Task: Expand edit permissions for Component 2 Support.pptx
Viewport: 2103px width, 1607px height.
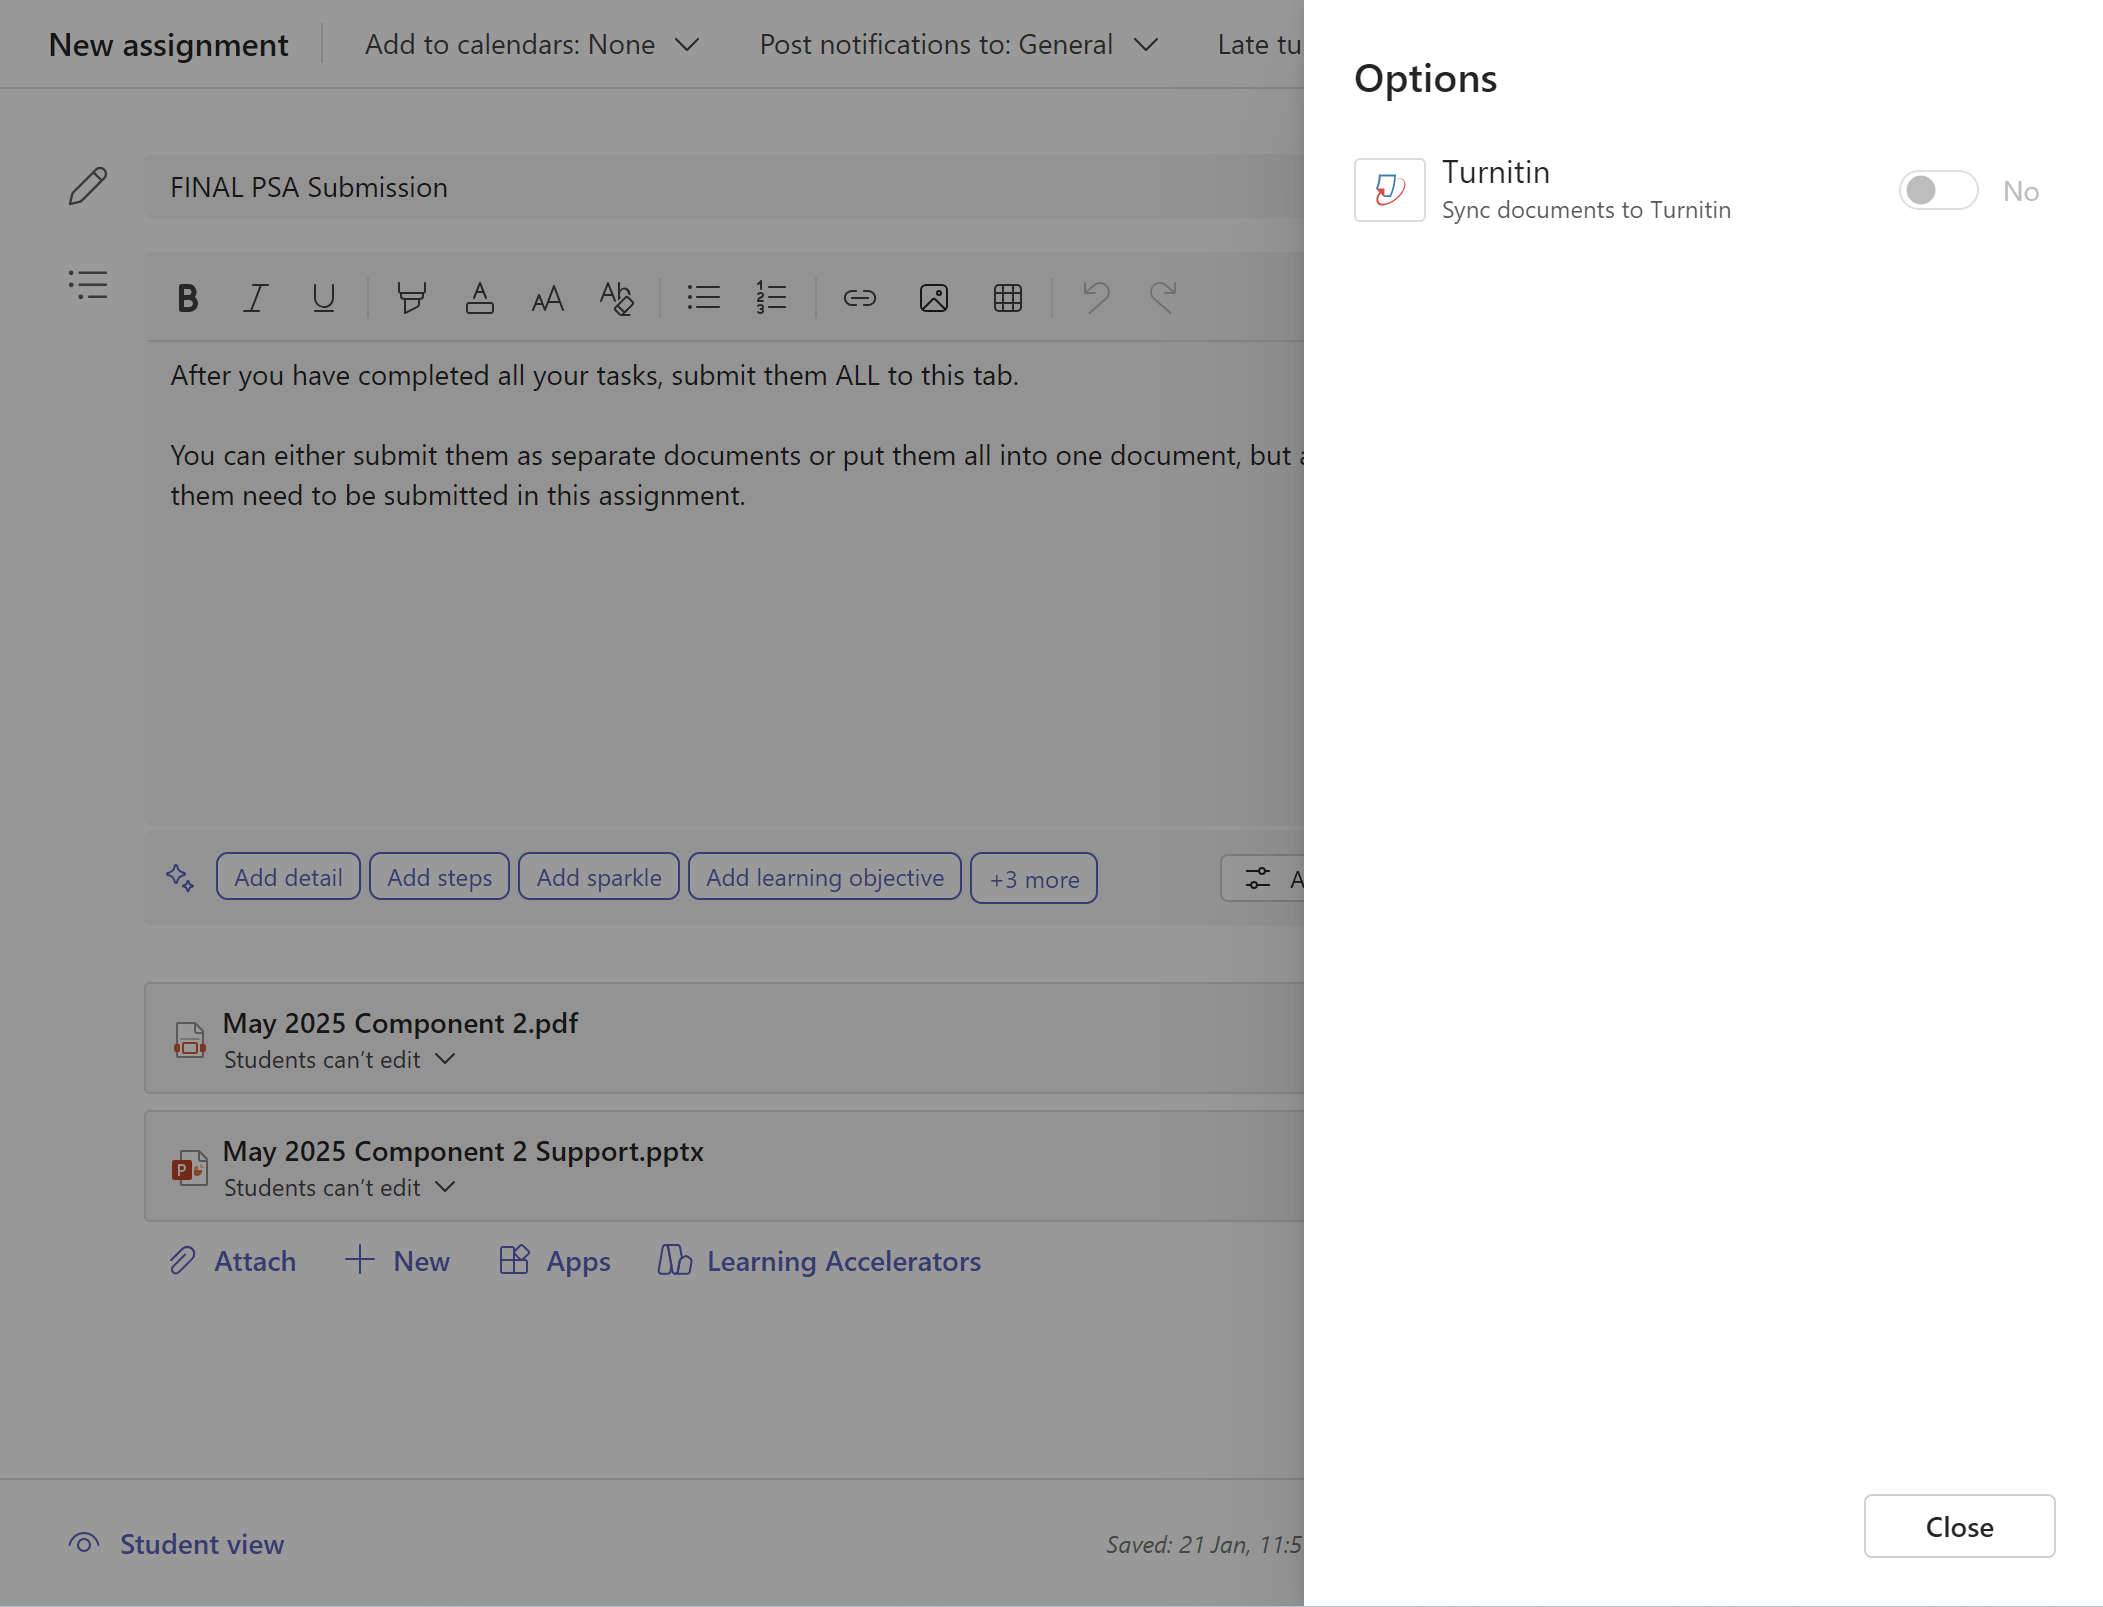Action: click(x=340, y=1188)
